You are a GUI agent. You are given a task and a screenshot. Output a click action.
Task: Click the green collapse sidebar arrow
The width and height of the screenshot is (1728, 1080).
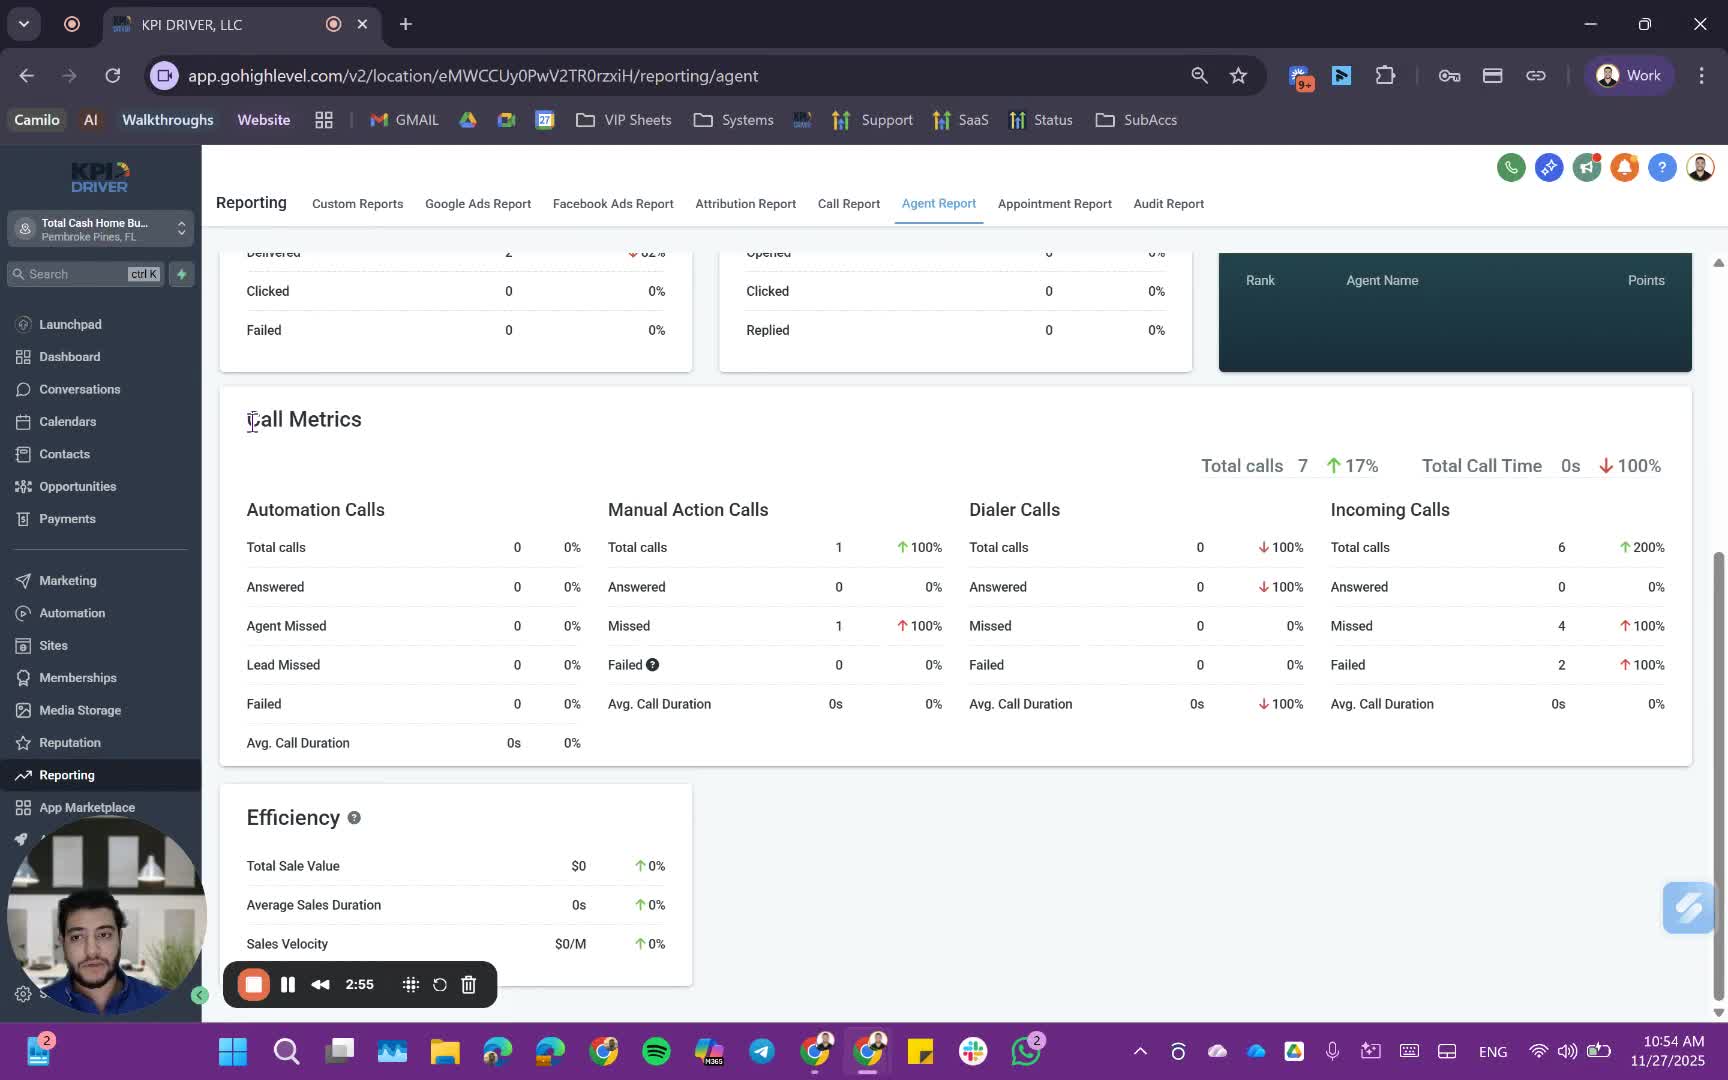pos(200,995)
